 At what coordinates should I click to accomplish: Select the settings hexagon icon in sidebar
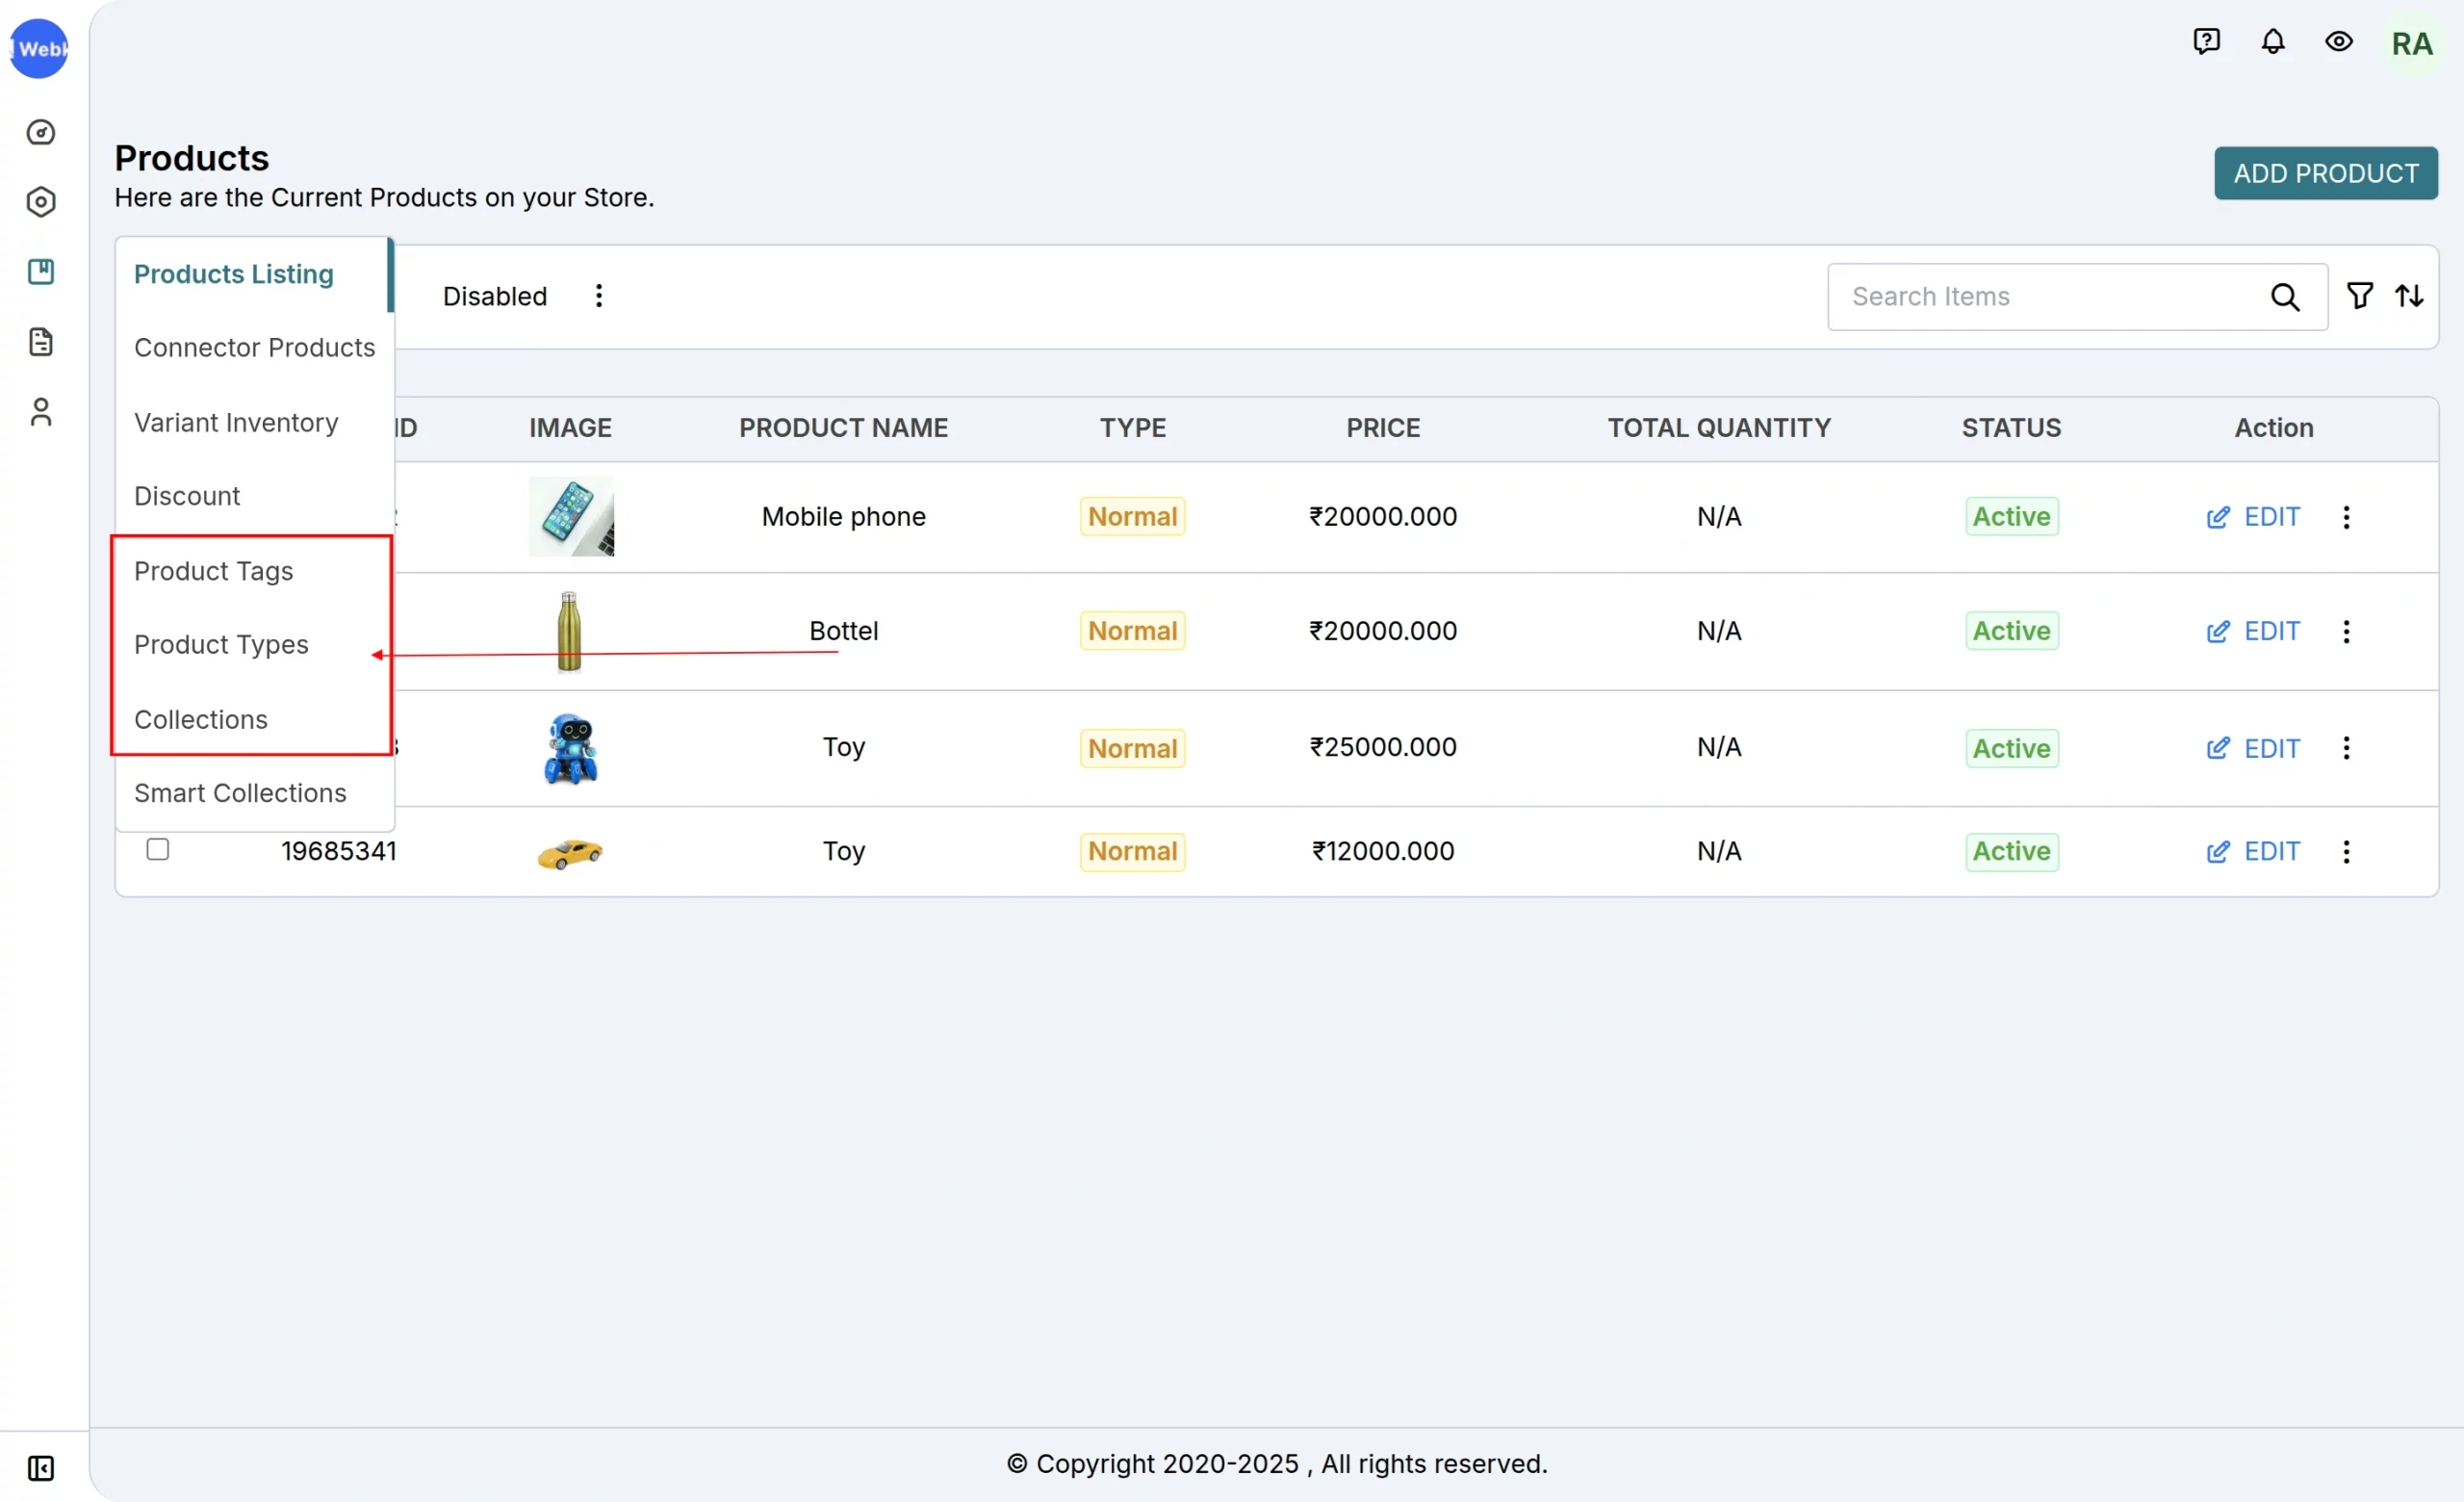click(x=40, y=202)
